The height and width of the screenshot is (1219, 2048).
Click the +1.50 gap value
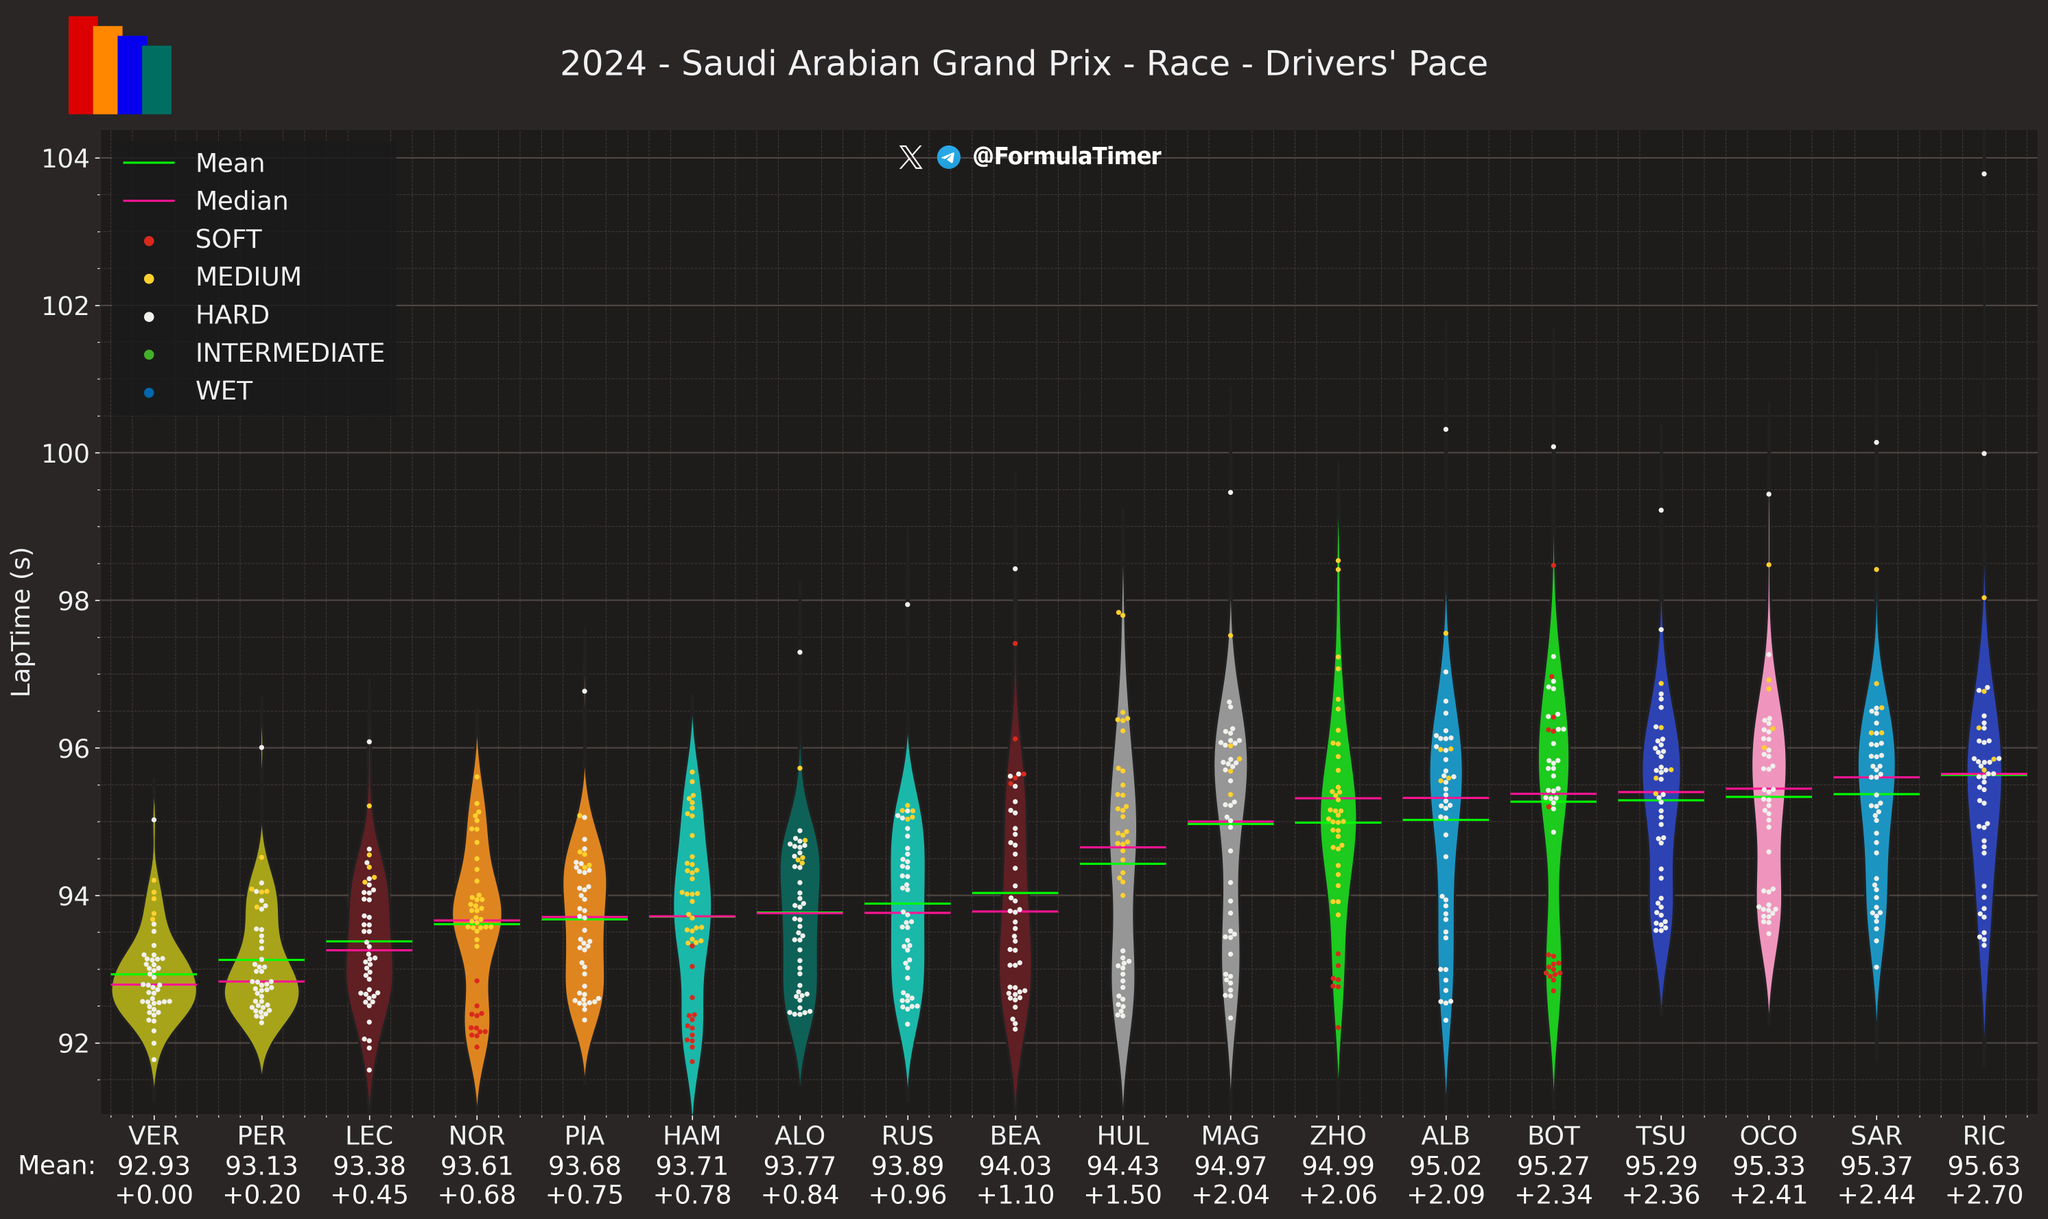coord(1123,1195)
